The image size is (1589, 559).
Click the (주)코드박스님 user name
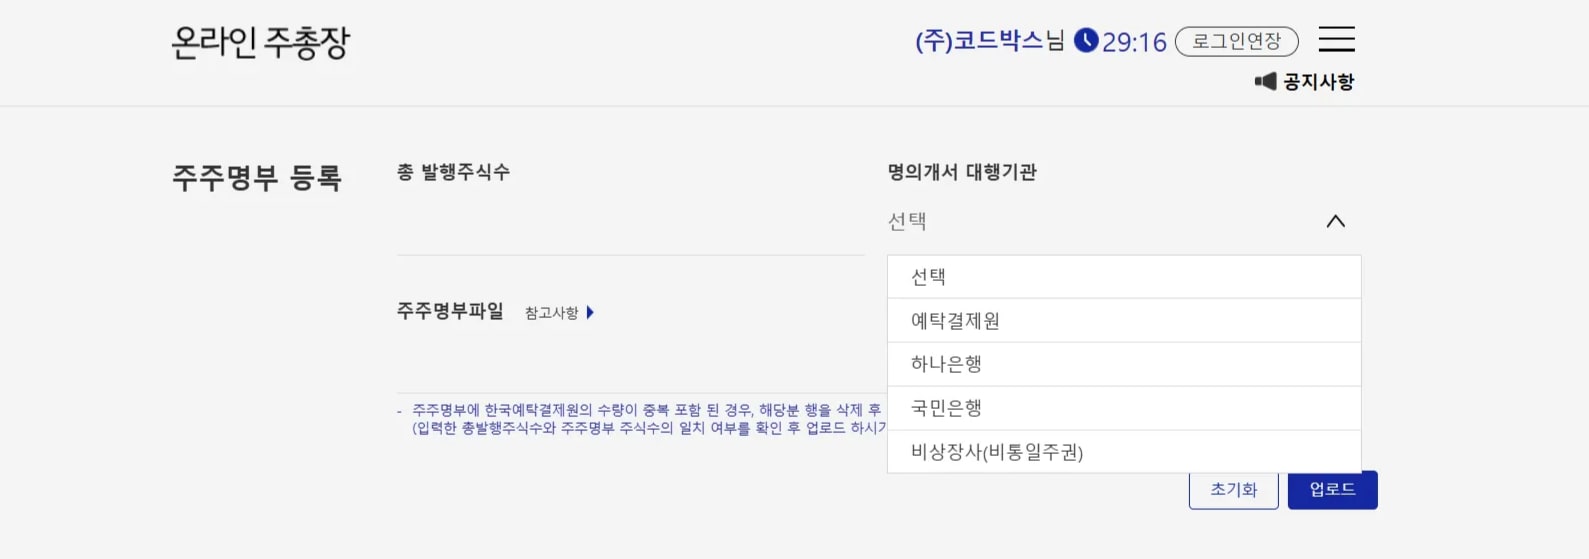point(989,41)
